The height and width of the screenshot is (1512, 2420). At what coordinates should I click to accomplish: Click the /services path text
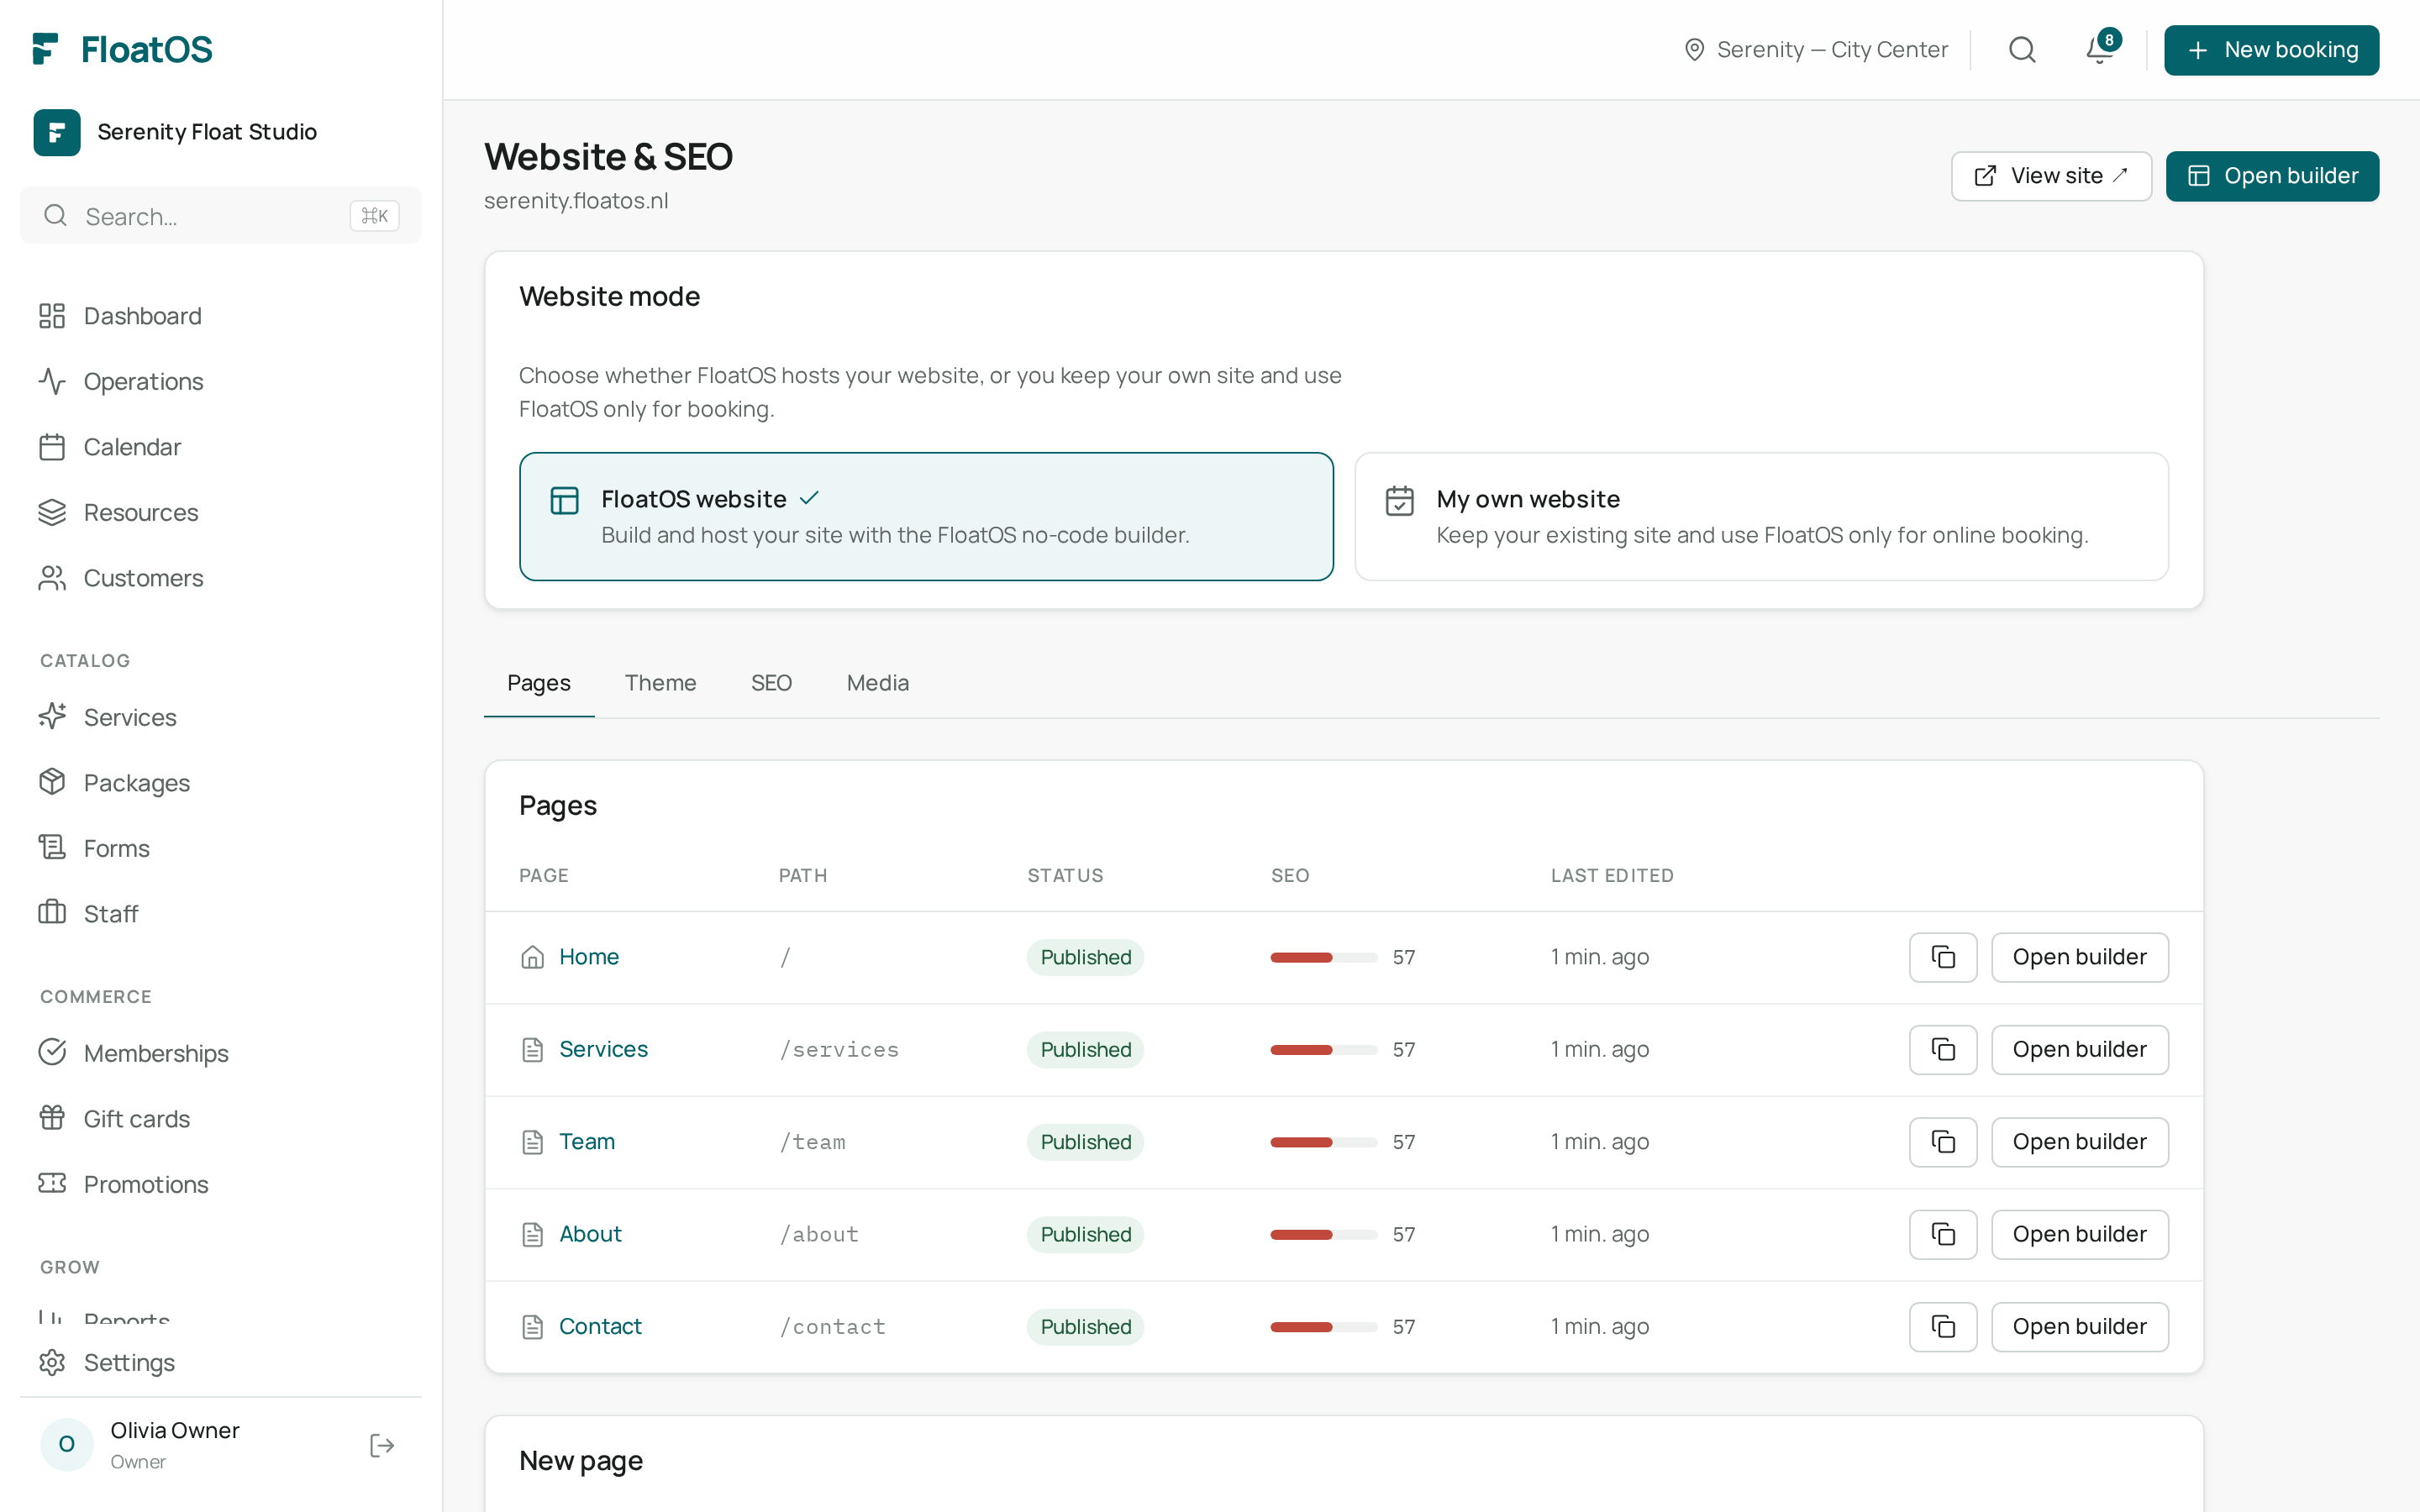(839, 1049)
